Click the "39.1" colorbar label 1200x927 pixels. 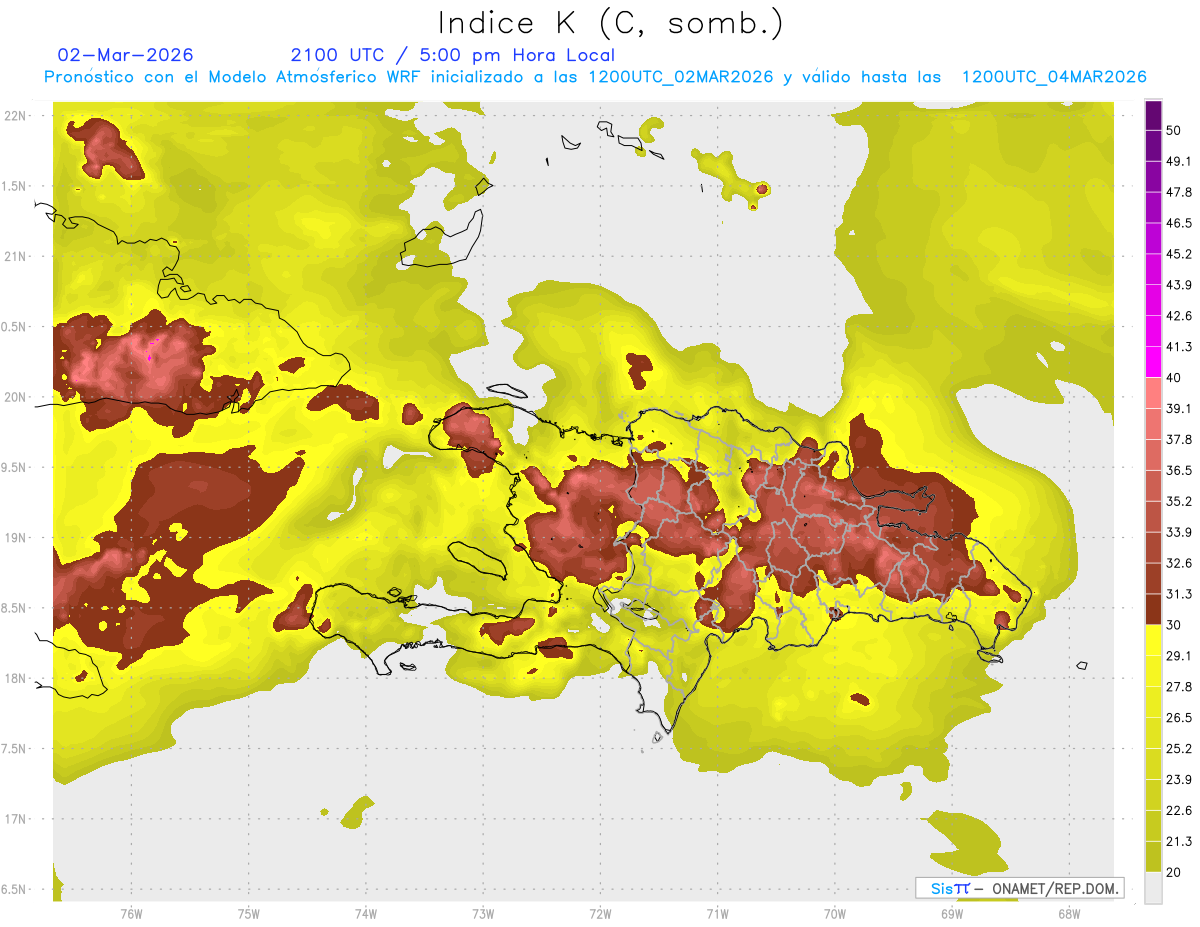[1179, 408]
